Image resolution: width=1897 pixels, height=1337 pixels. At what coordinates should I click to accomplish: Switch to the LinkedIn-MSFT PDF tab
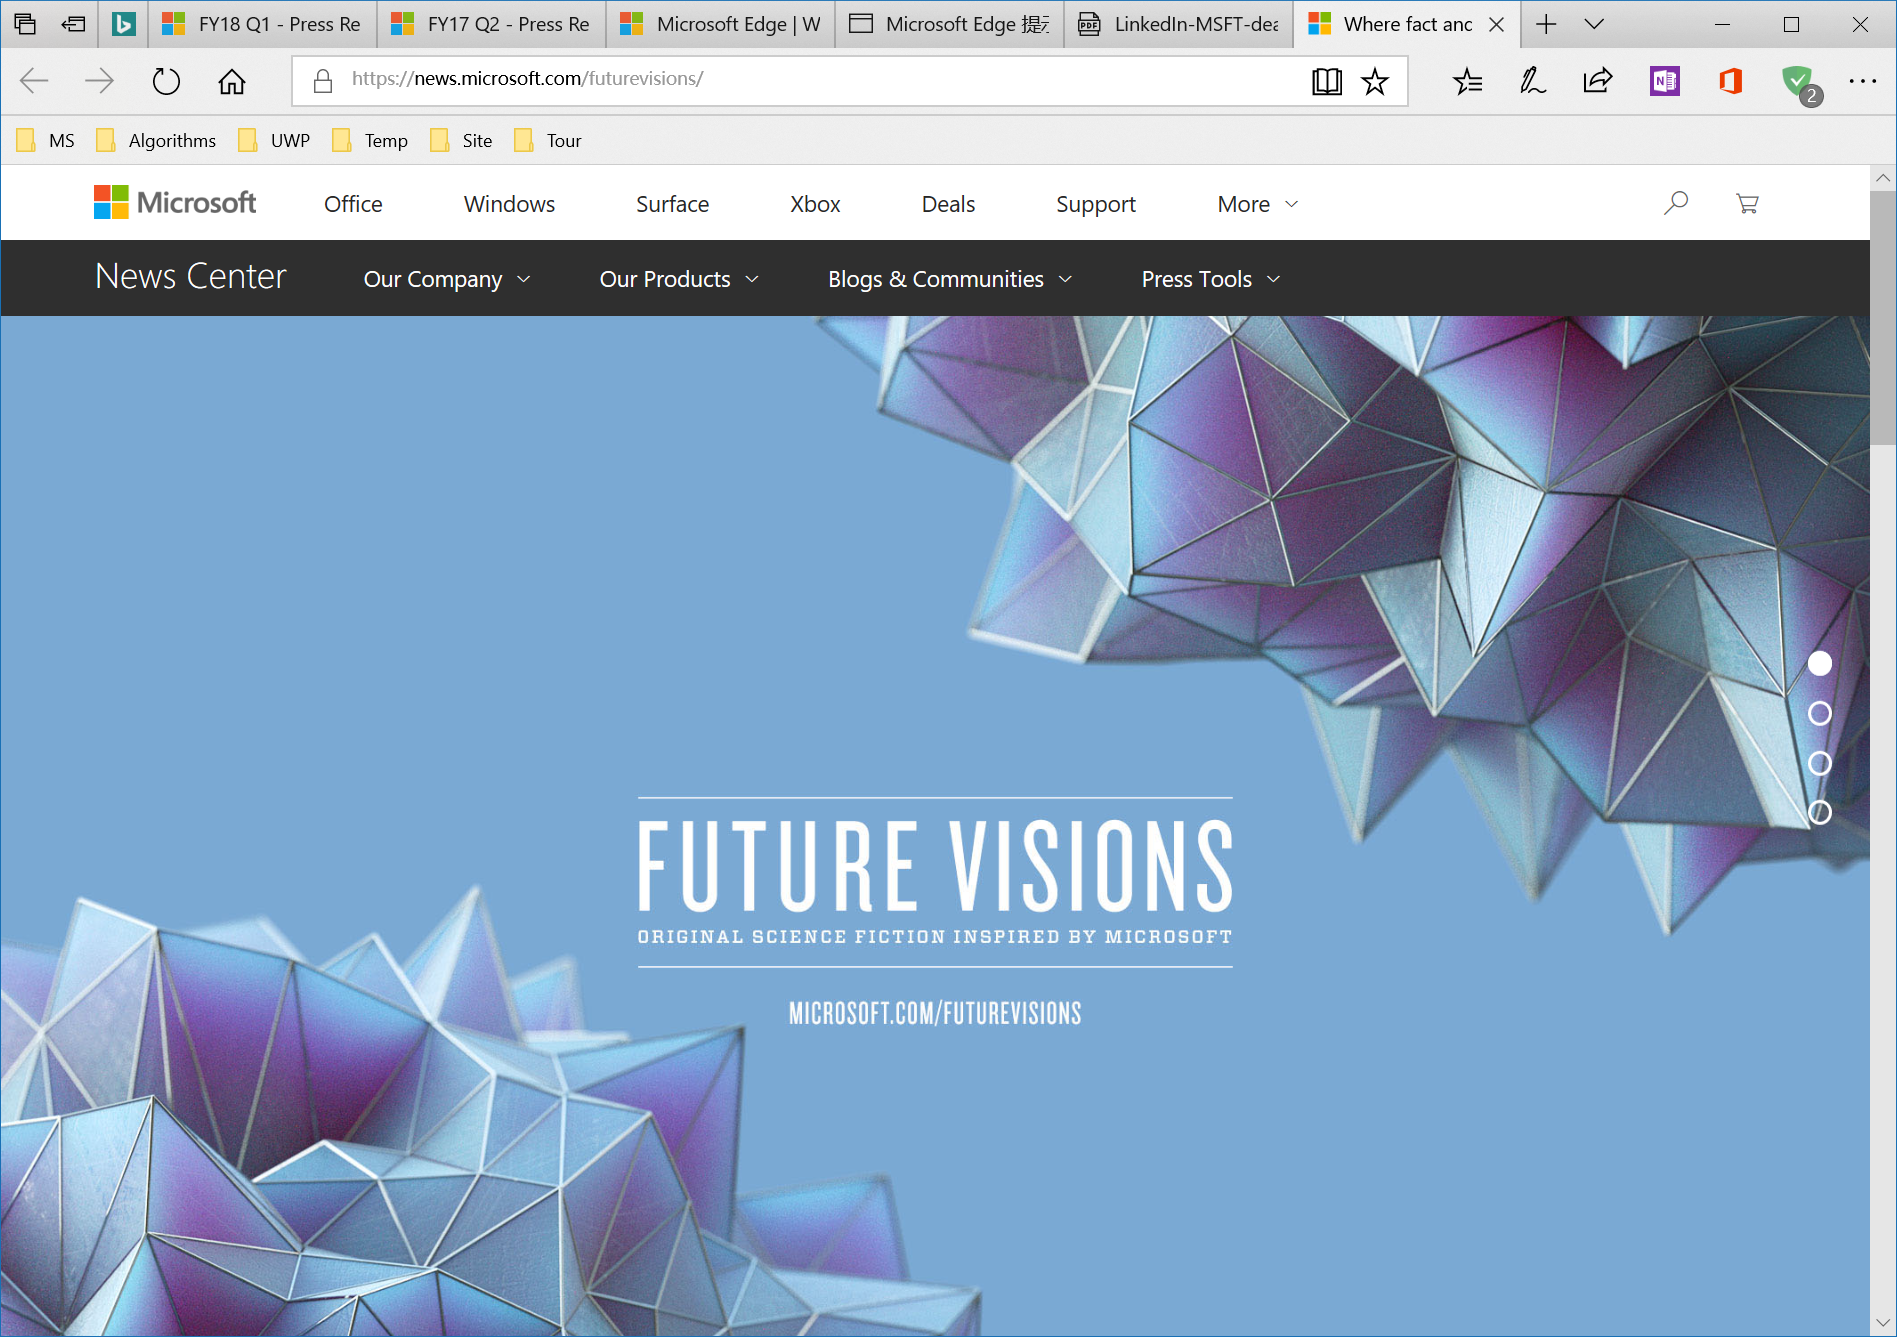(x=1180, y=24)
